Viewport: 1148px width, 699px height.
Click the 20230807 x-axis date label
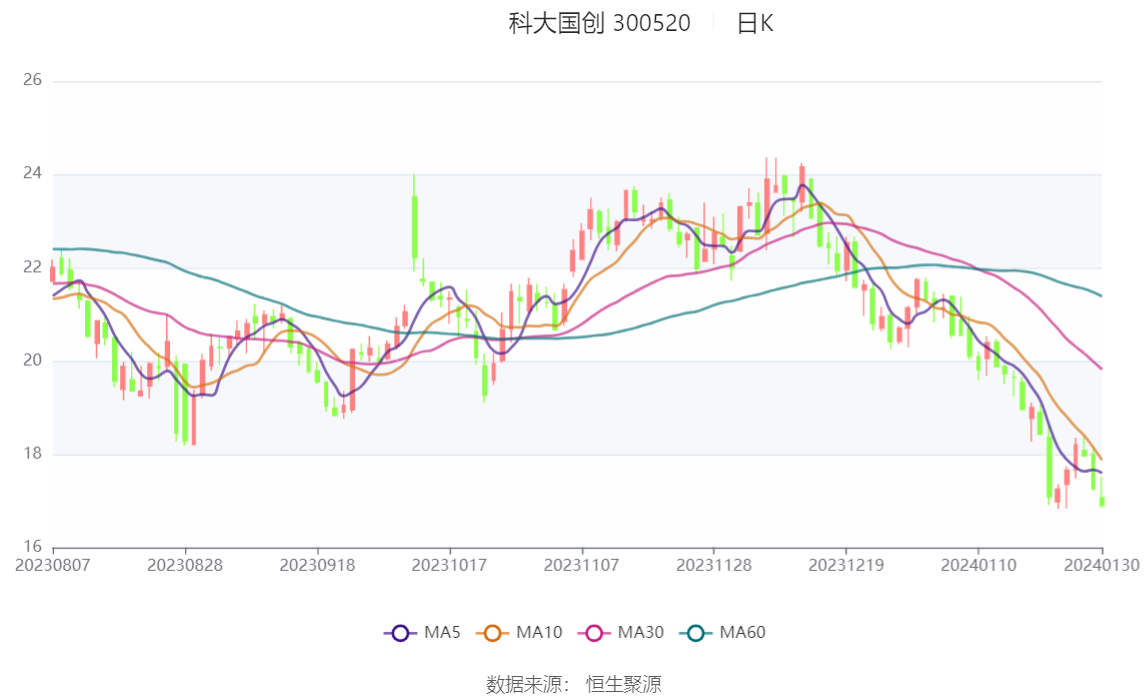pyautogui.click(x=53, y=565)
